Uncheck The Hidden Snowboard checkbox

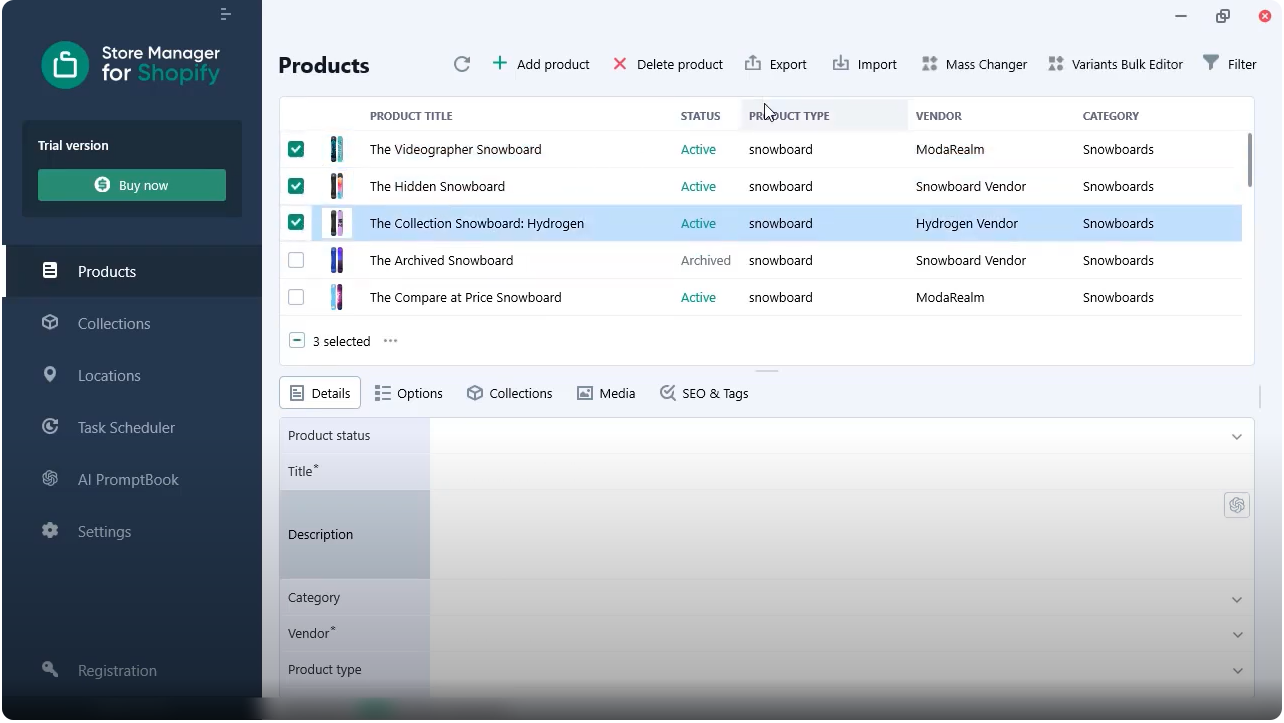[x=296, y=186]
